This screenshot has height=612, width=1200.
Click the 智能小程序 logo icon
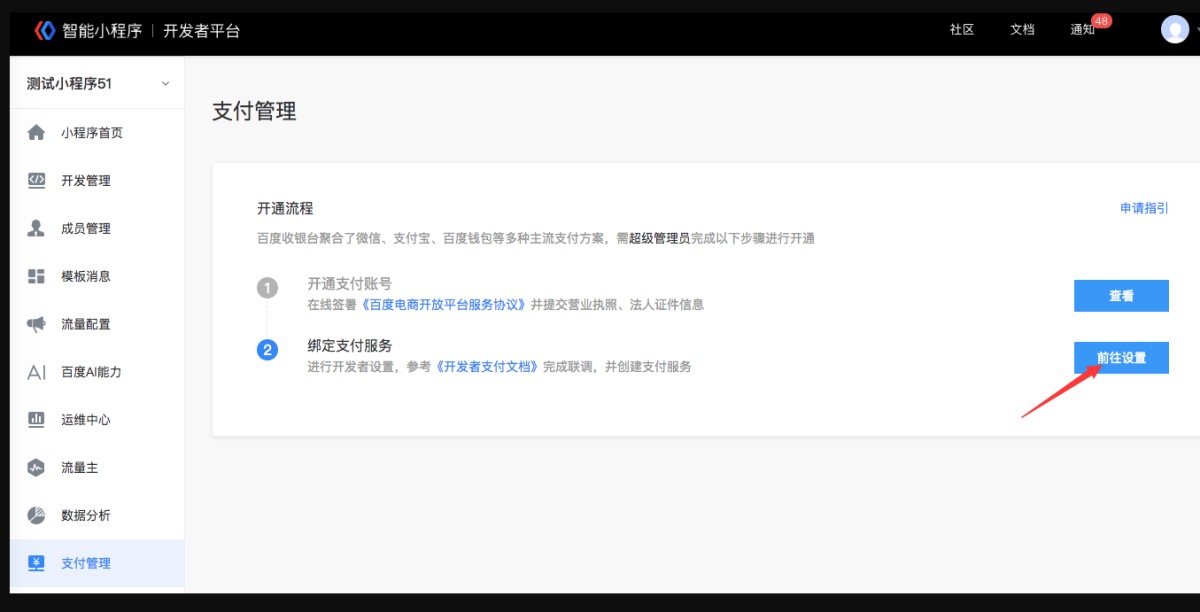(x=45, y=30)
